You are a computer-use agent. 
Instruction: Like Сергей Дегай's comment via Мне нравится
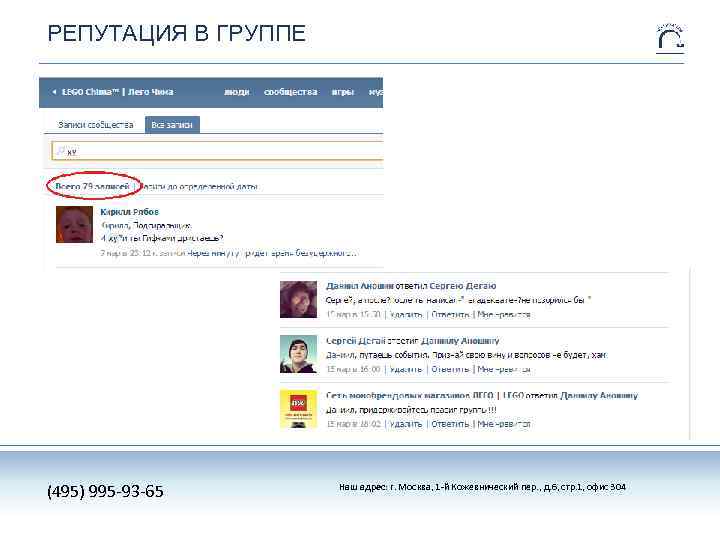(x=504, y=369)
